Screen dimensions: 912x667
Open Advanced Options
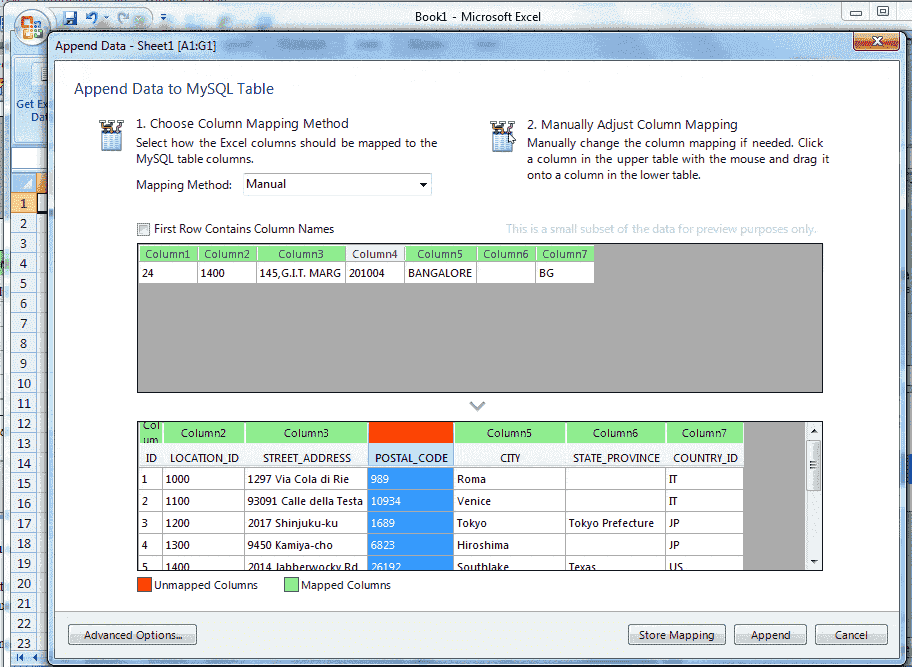pos(131,634)
